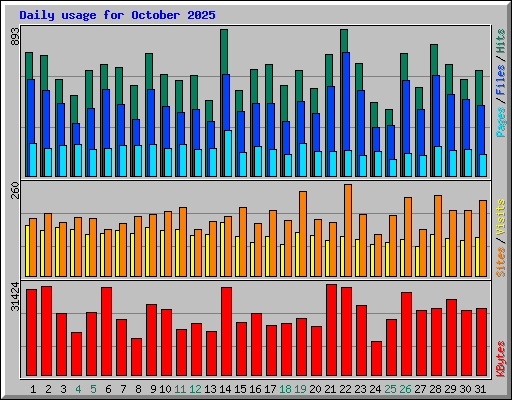
Task: Click day label 10 on the x-axis
Action: click(165, 389)
